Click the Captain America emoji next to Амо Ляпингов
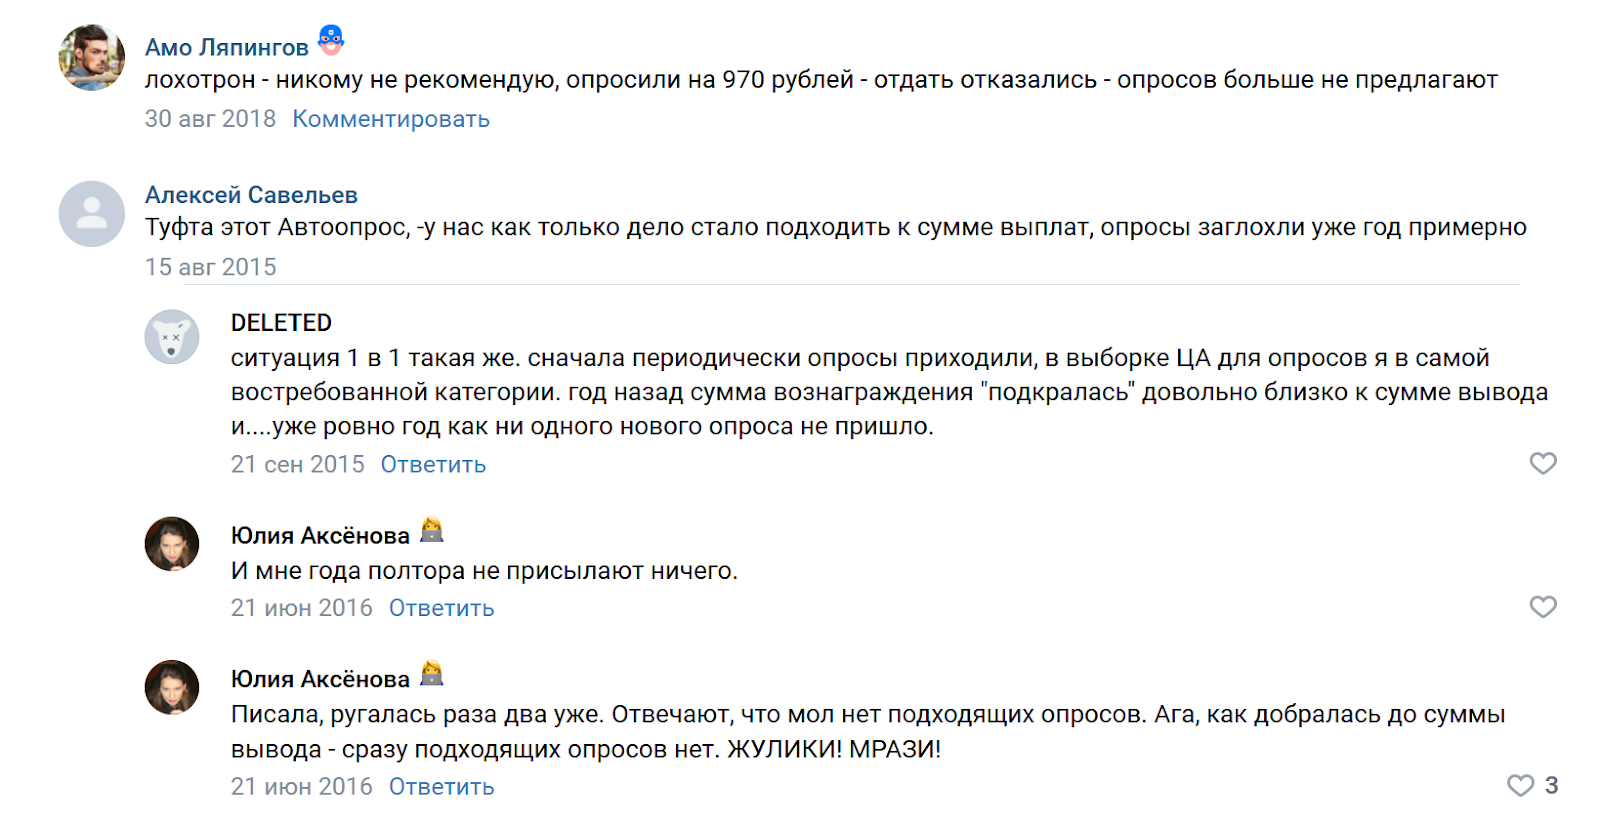This screenshot has height=826, width=1600. tap(330, 42)
